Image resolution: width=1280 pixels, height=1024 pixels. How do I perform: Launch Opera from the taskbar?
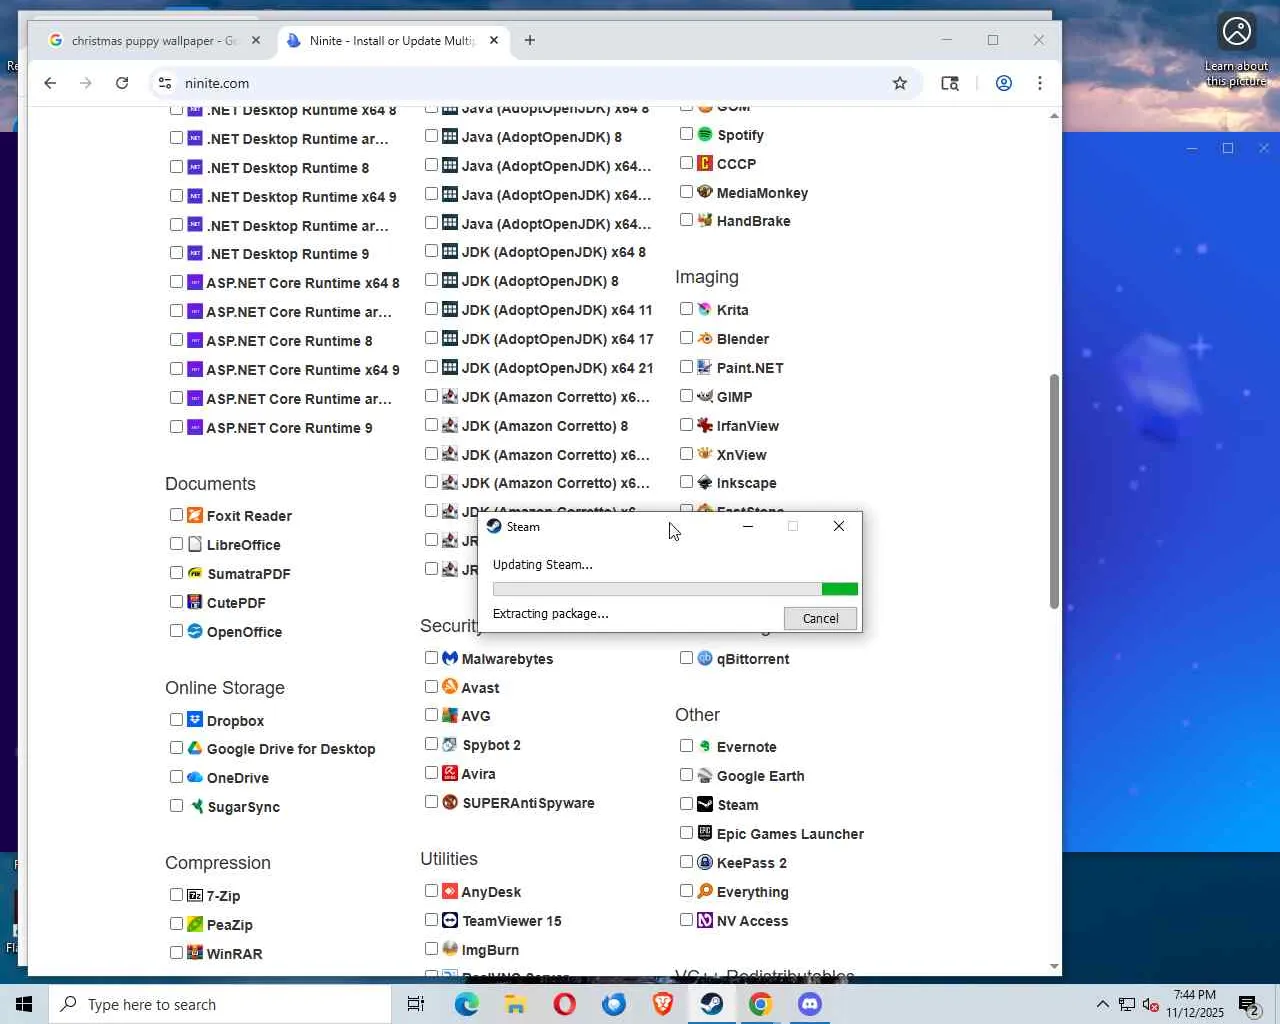(x=565, y=1004)
